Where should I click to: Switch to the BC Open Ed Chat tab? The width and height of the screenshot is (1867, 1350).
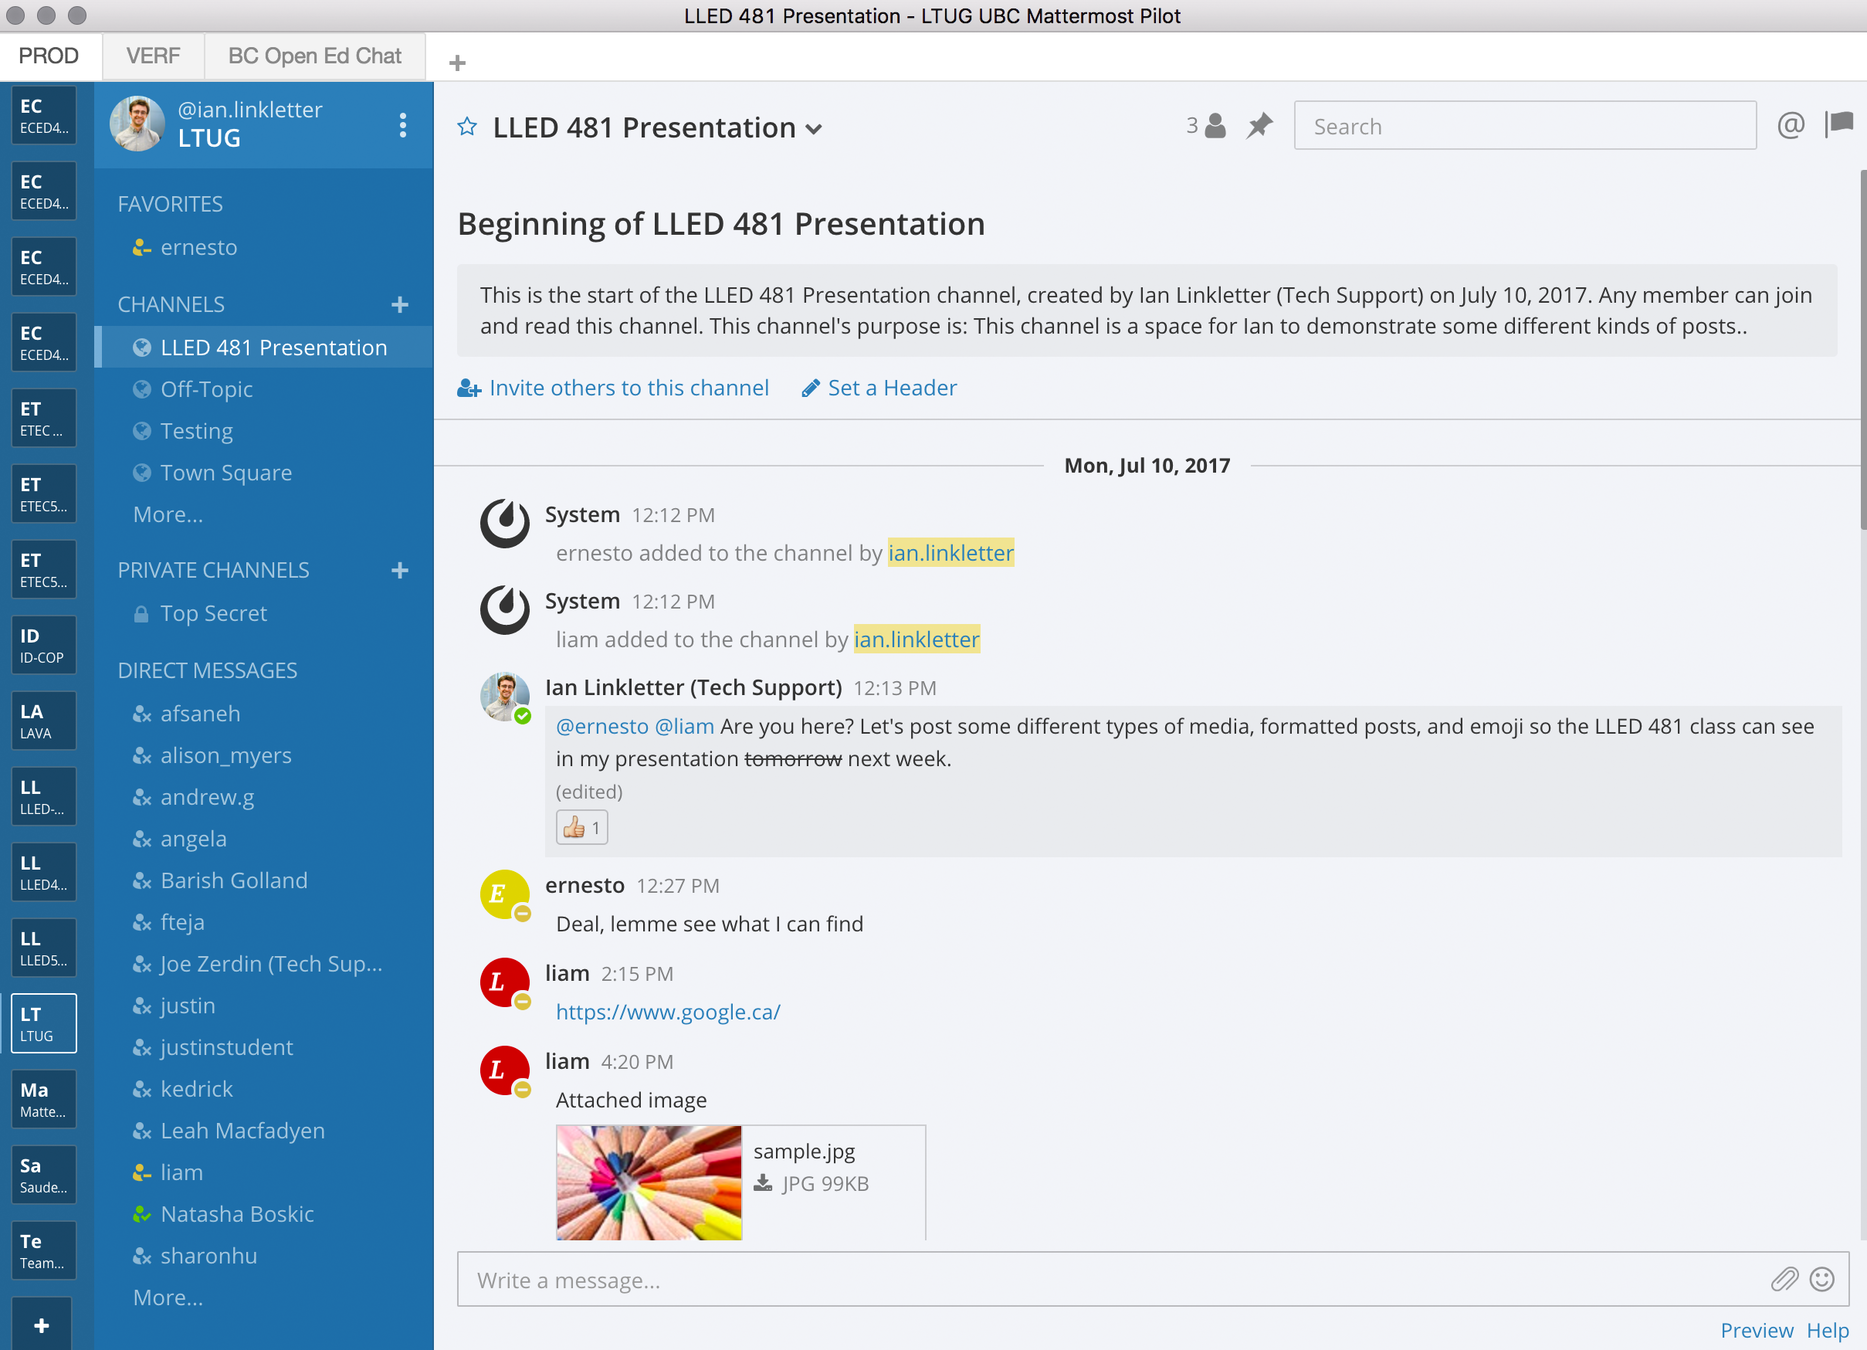315,56
